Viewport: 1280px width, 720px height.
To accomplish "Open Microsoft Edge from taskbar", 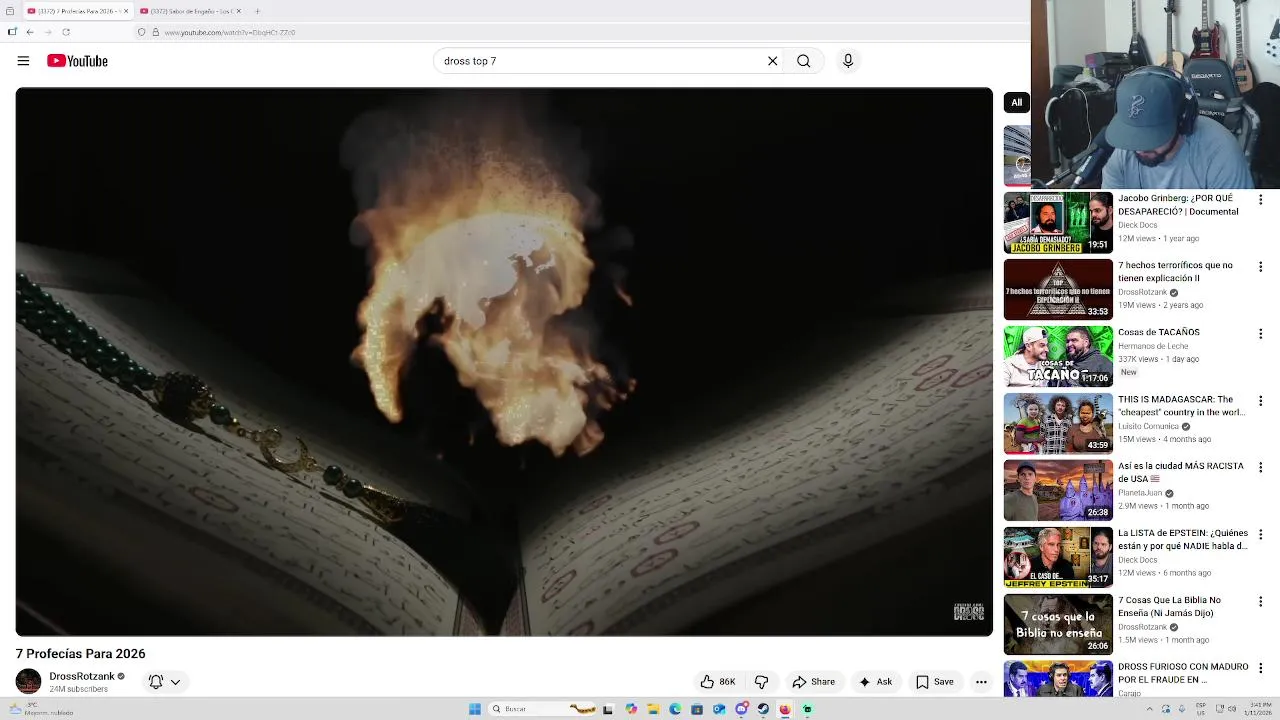I will click(675, 709).
